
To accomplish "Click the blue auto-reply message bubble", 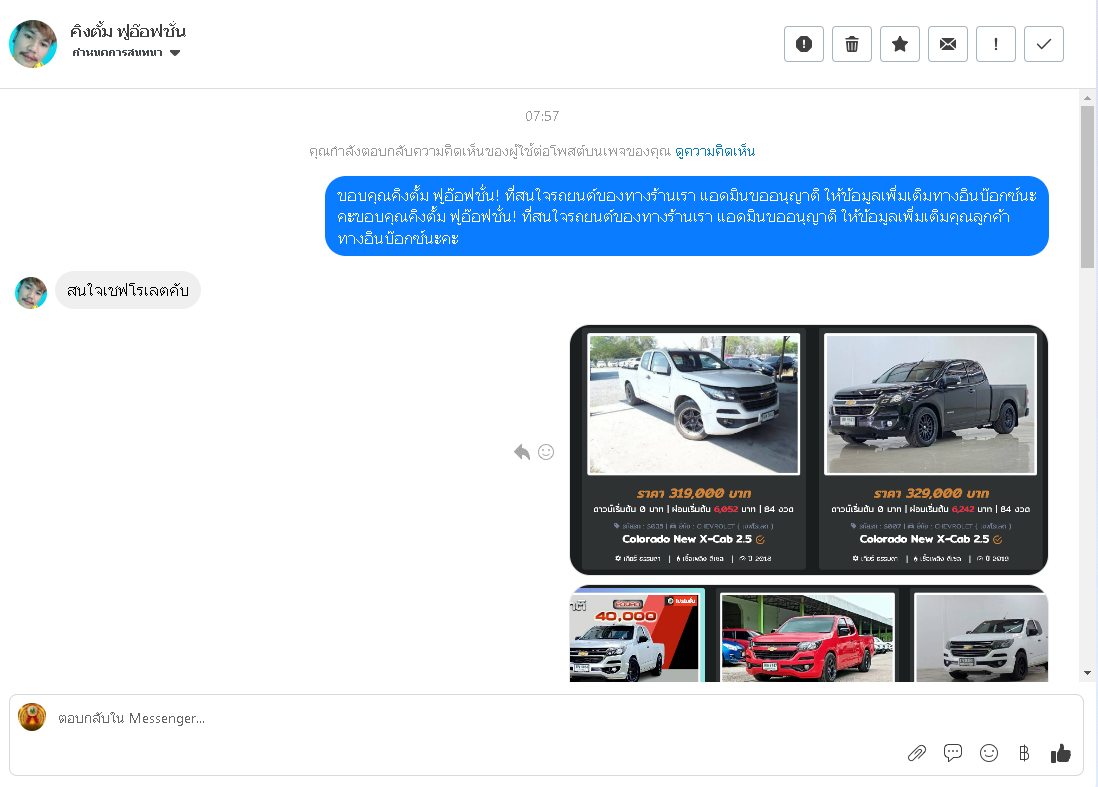I will click(x=686, y=216).
